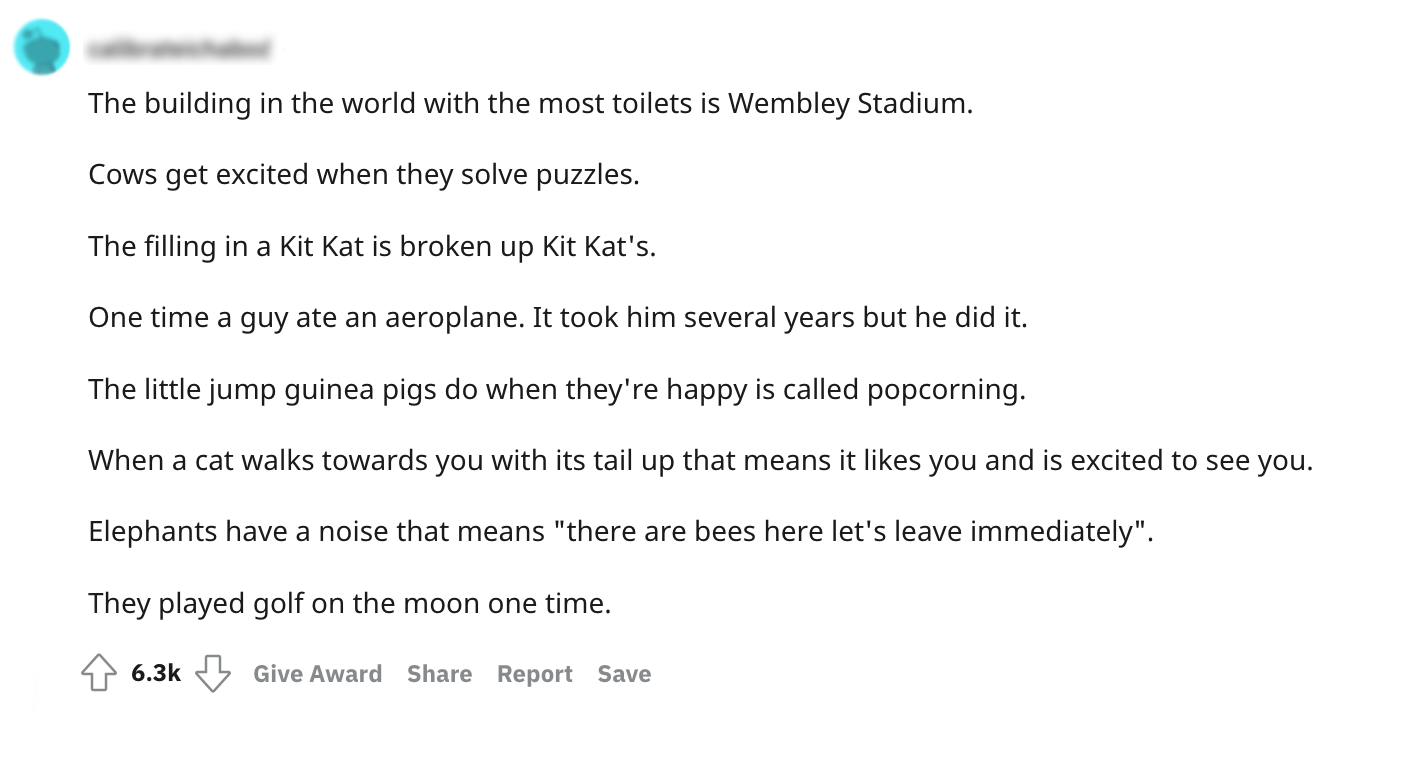Click the sentence about eating an aeroplane

(557, 318)
